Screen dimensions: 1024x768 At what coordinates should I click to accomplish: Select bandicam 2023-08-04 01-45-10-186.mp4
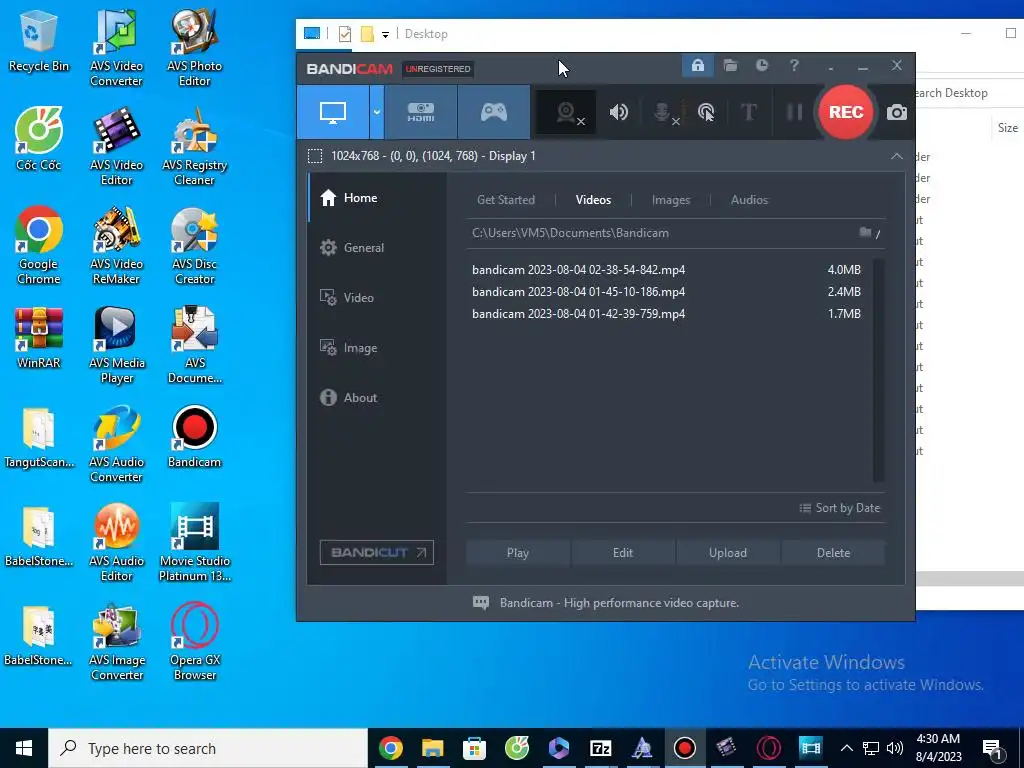tap(667, 292)
